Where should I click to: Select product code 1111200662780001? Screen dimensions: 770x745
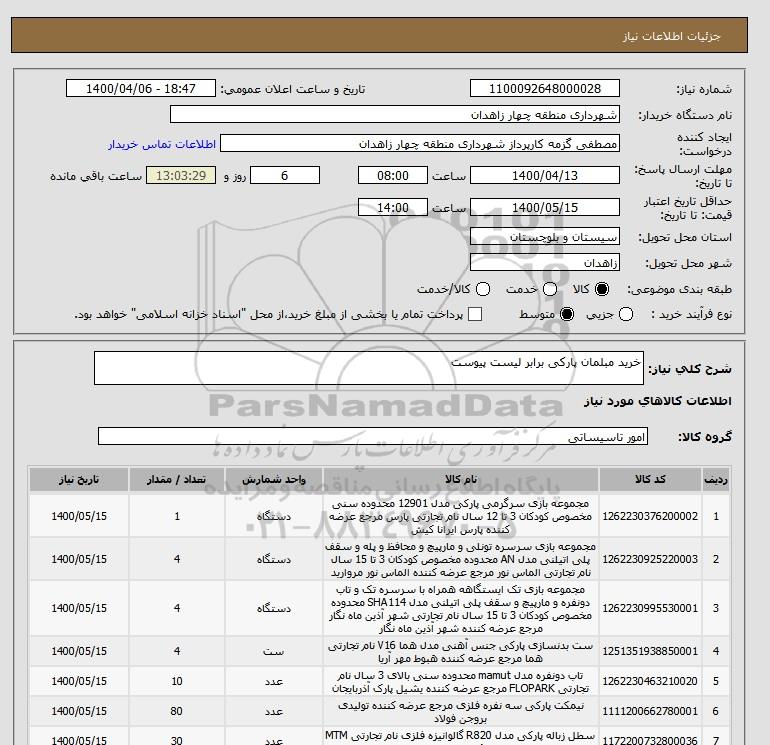650,711
